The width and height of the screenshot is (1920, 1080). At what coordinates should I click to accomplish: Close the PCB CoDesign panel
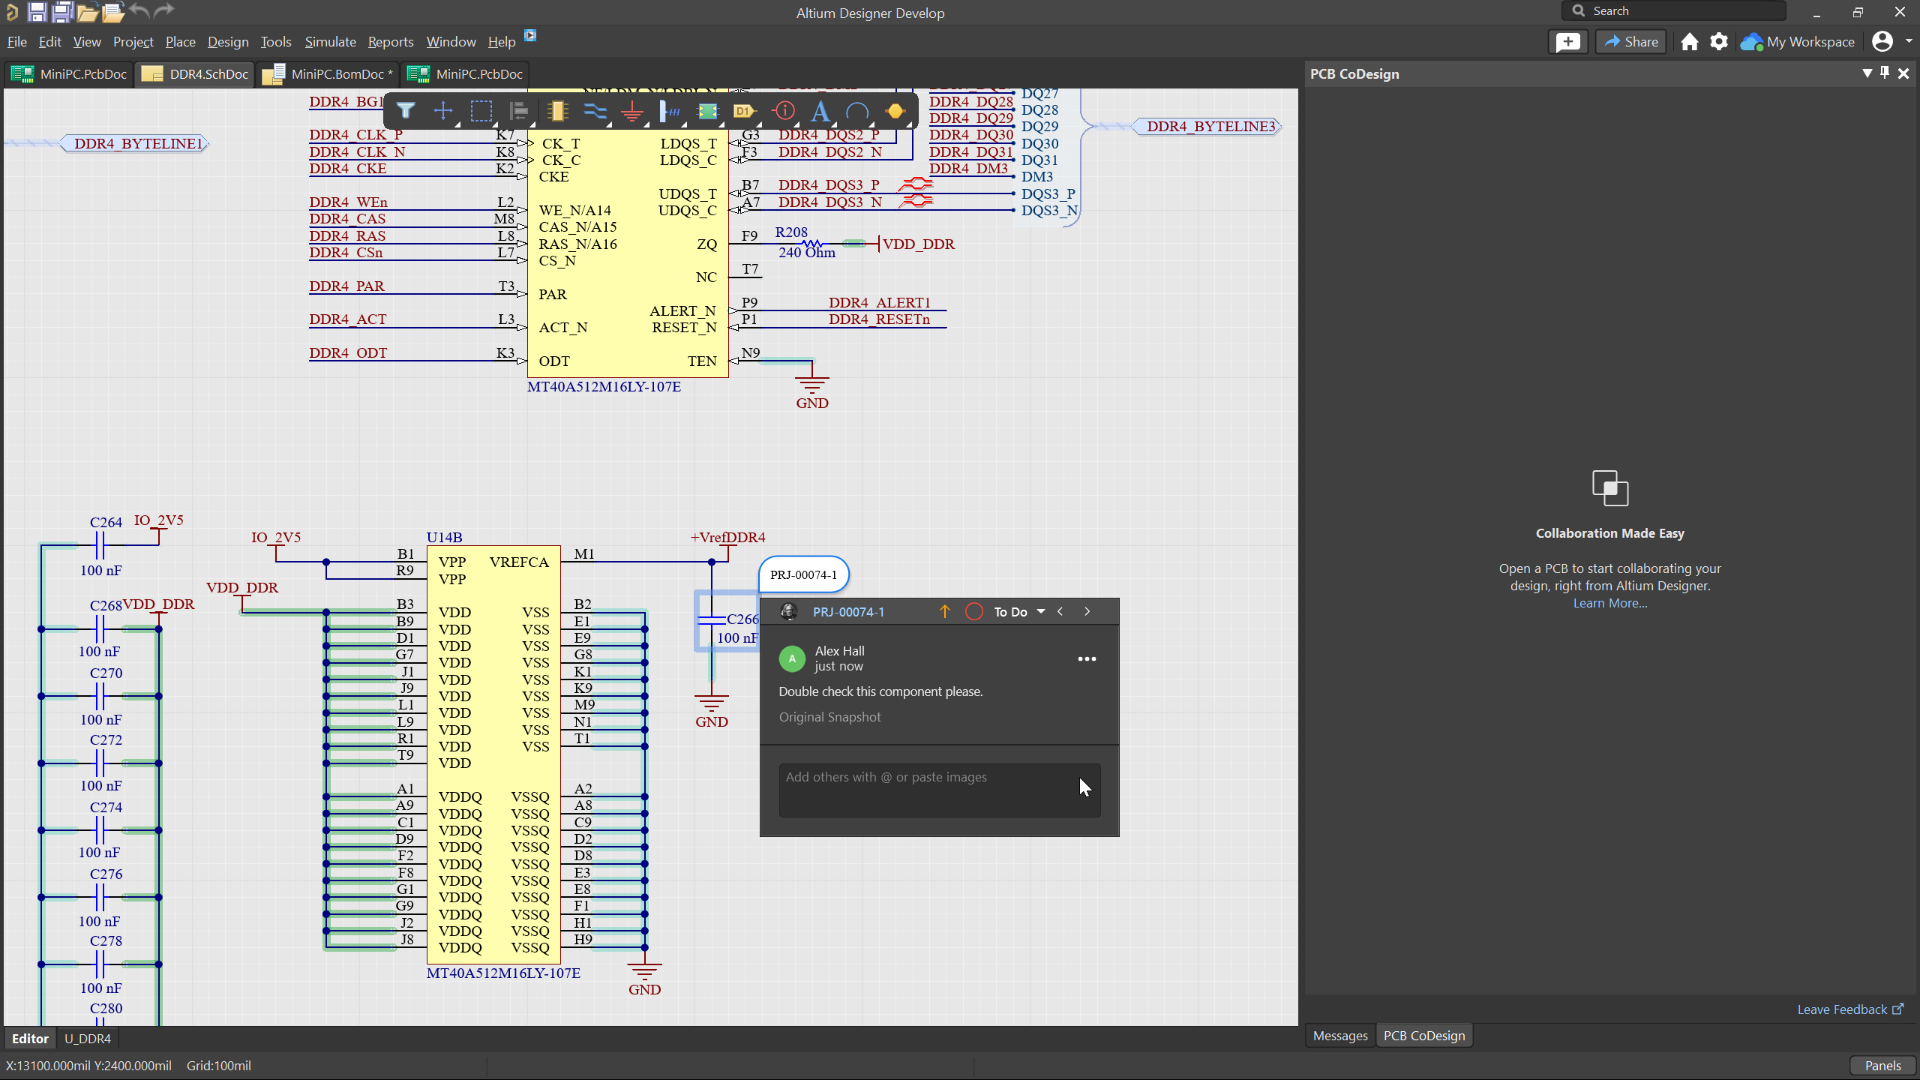click(x=1903, y=73)
